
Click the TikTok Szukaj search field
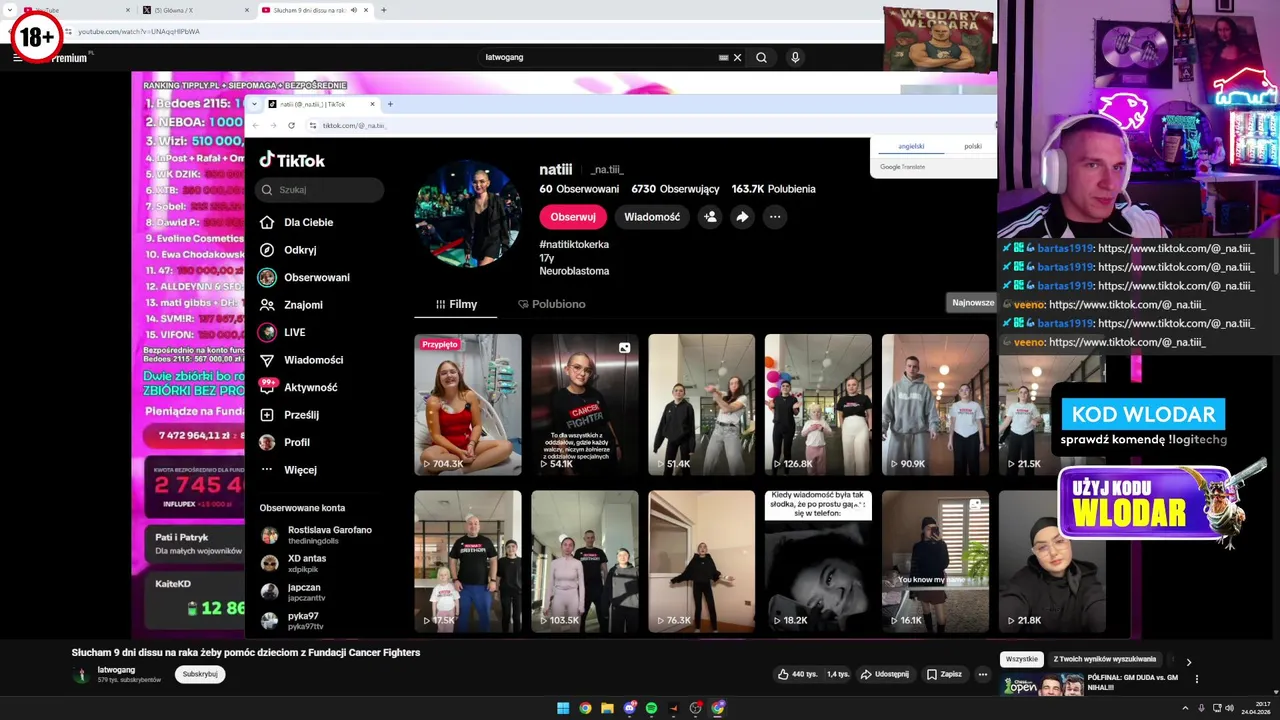click(x=320, y=190)
